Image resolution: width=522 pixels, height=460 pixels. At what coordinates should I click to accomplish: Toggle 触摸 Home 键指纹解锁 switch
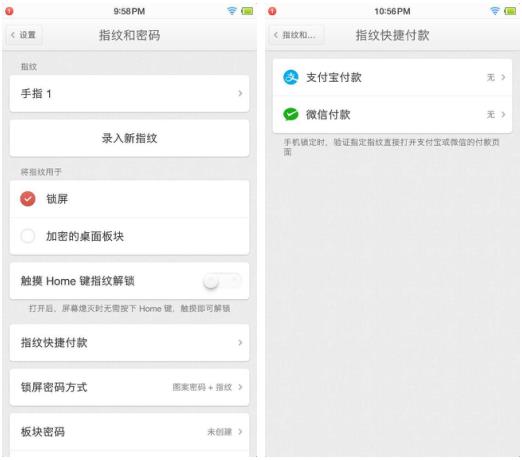tap(222, 281)
